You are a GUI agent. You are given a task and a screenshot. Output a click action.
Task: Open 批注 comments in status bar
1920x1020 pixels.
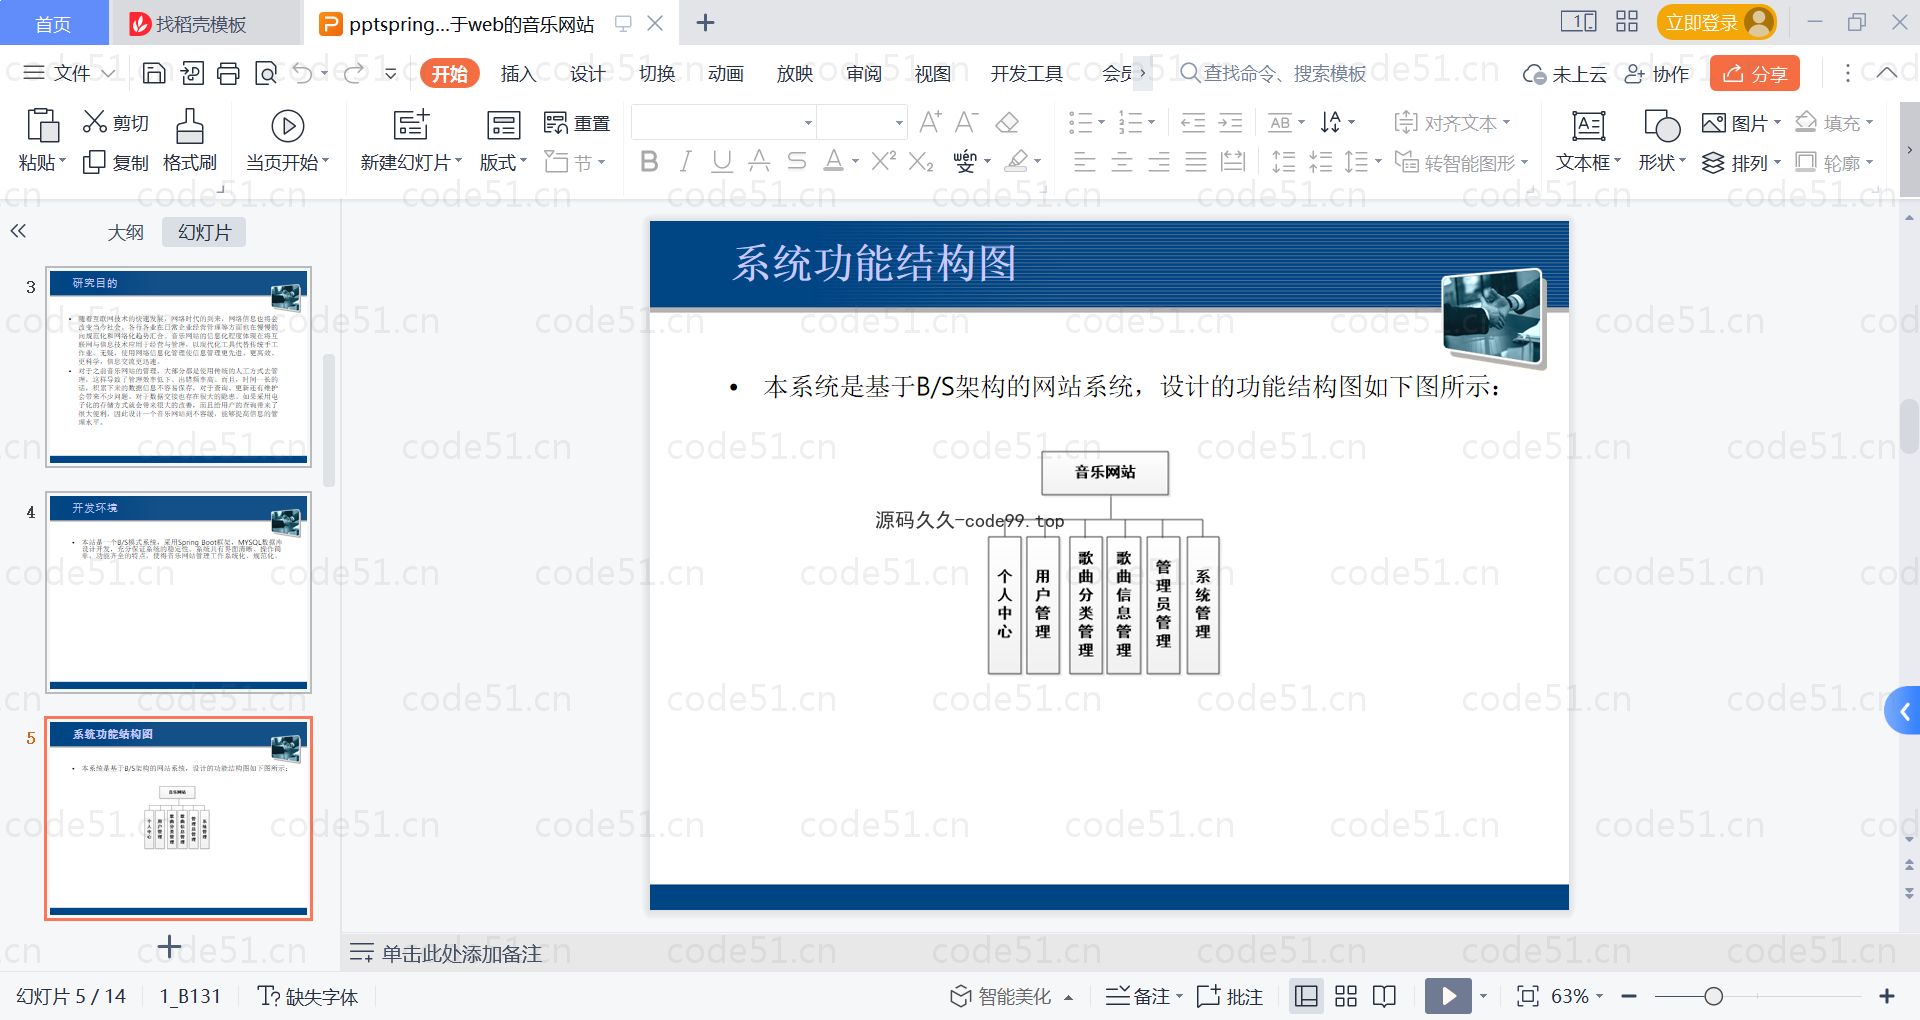pos(1230,996)
